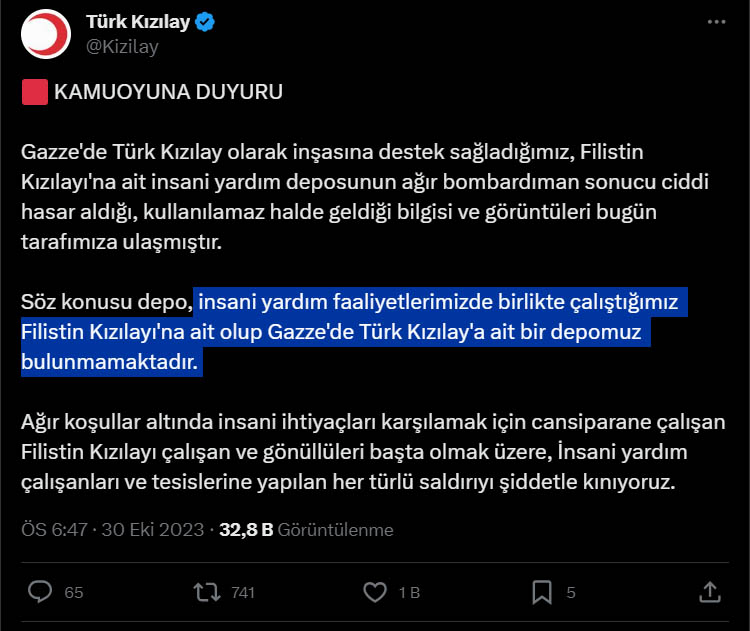Open the Türk Kızılay display name link
Screen dimensions: 750x631
[x=143, y=23]
